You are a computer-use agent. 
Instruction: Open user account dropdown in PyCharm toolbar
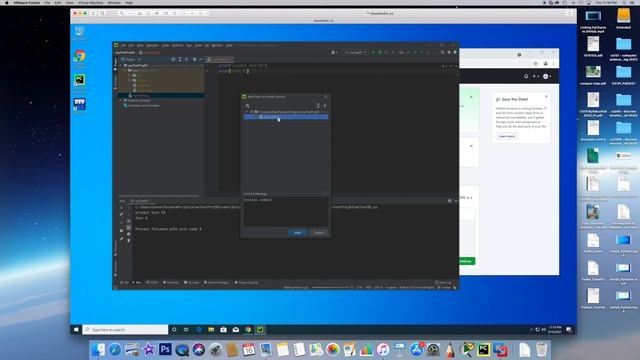click(x=334, y=52)
